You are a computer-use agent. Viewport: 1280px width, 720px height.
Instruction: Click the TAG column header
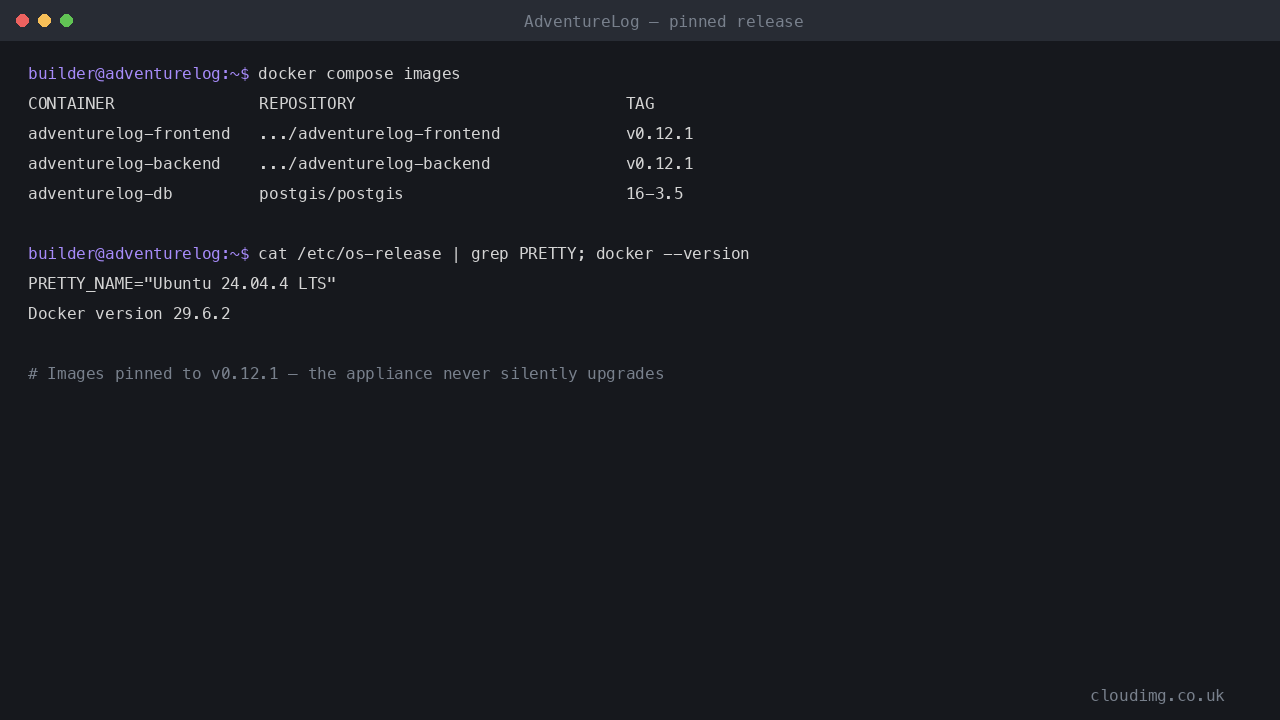pos(640,104)
